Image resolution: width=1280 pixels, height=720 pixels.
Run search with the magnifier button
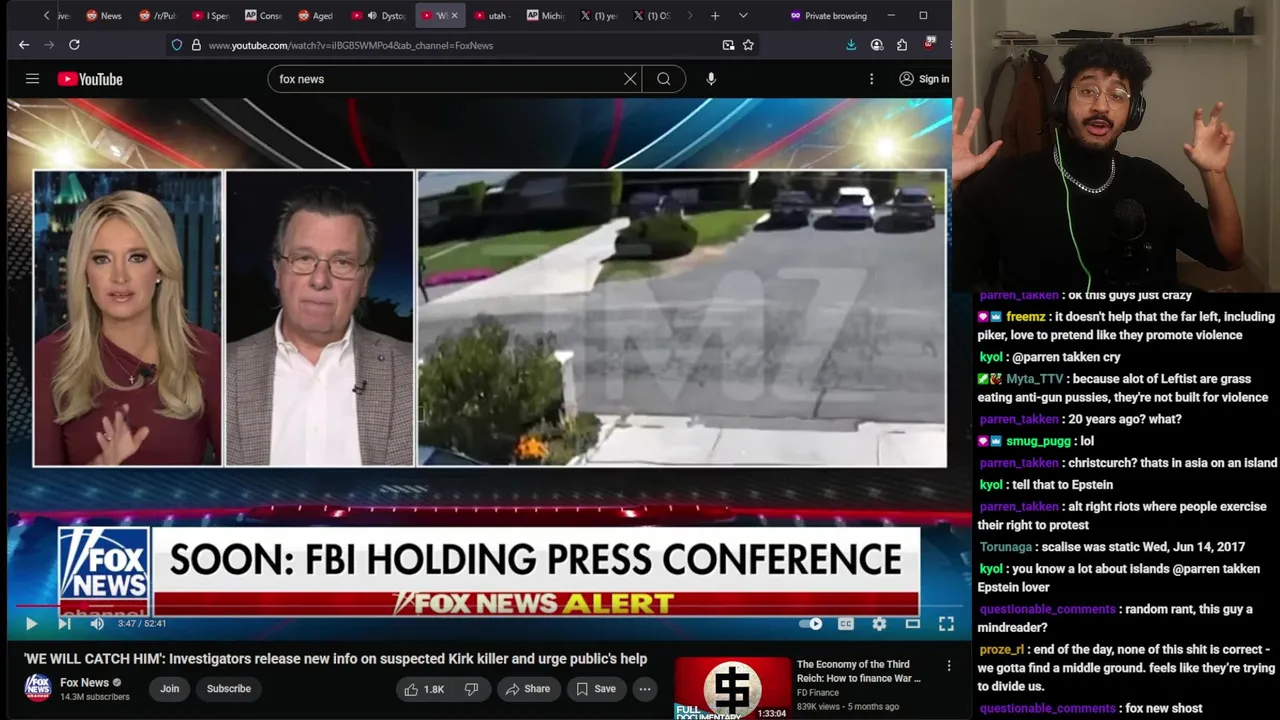663,79
